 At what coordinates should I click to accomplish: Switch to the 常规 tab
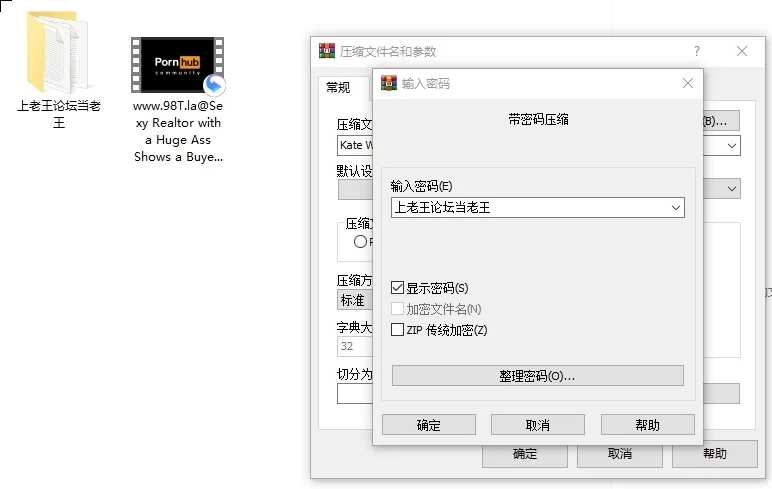(x=339, y=88)
